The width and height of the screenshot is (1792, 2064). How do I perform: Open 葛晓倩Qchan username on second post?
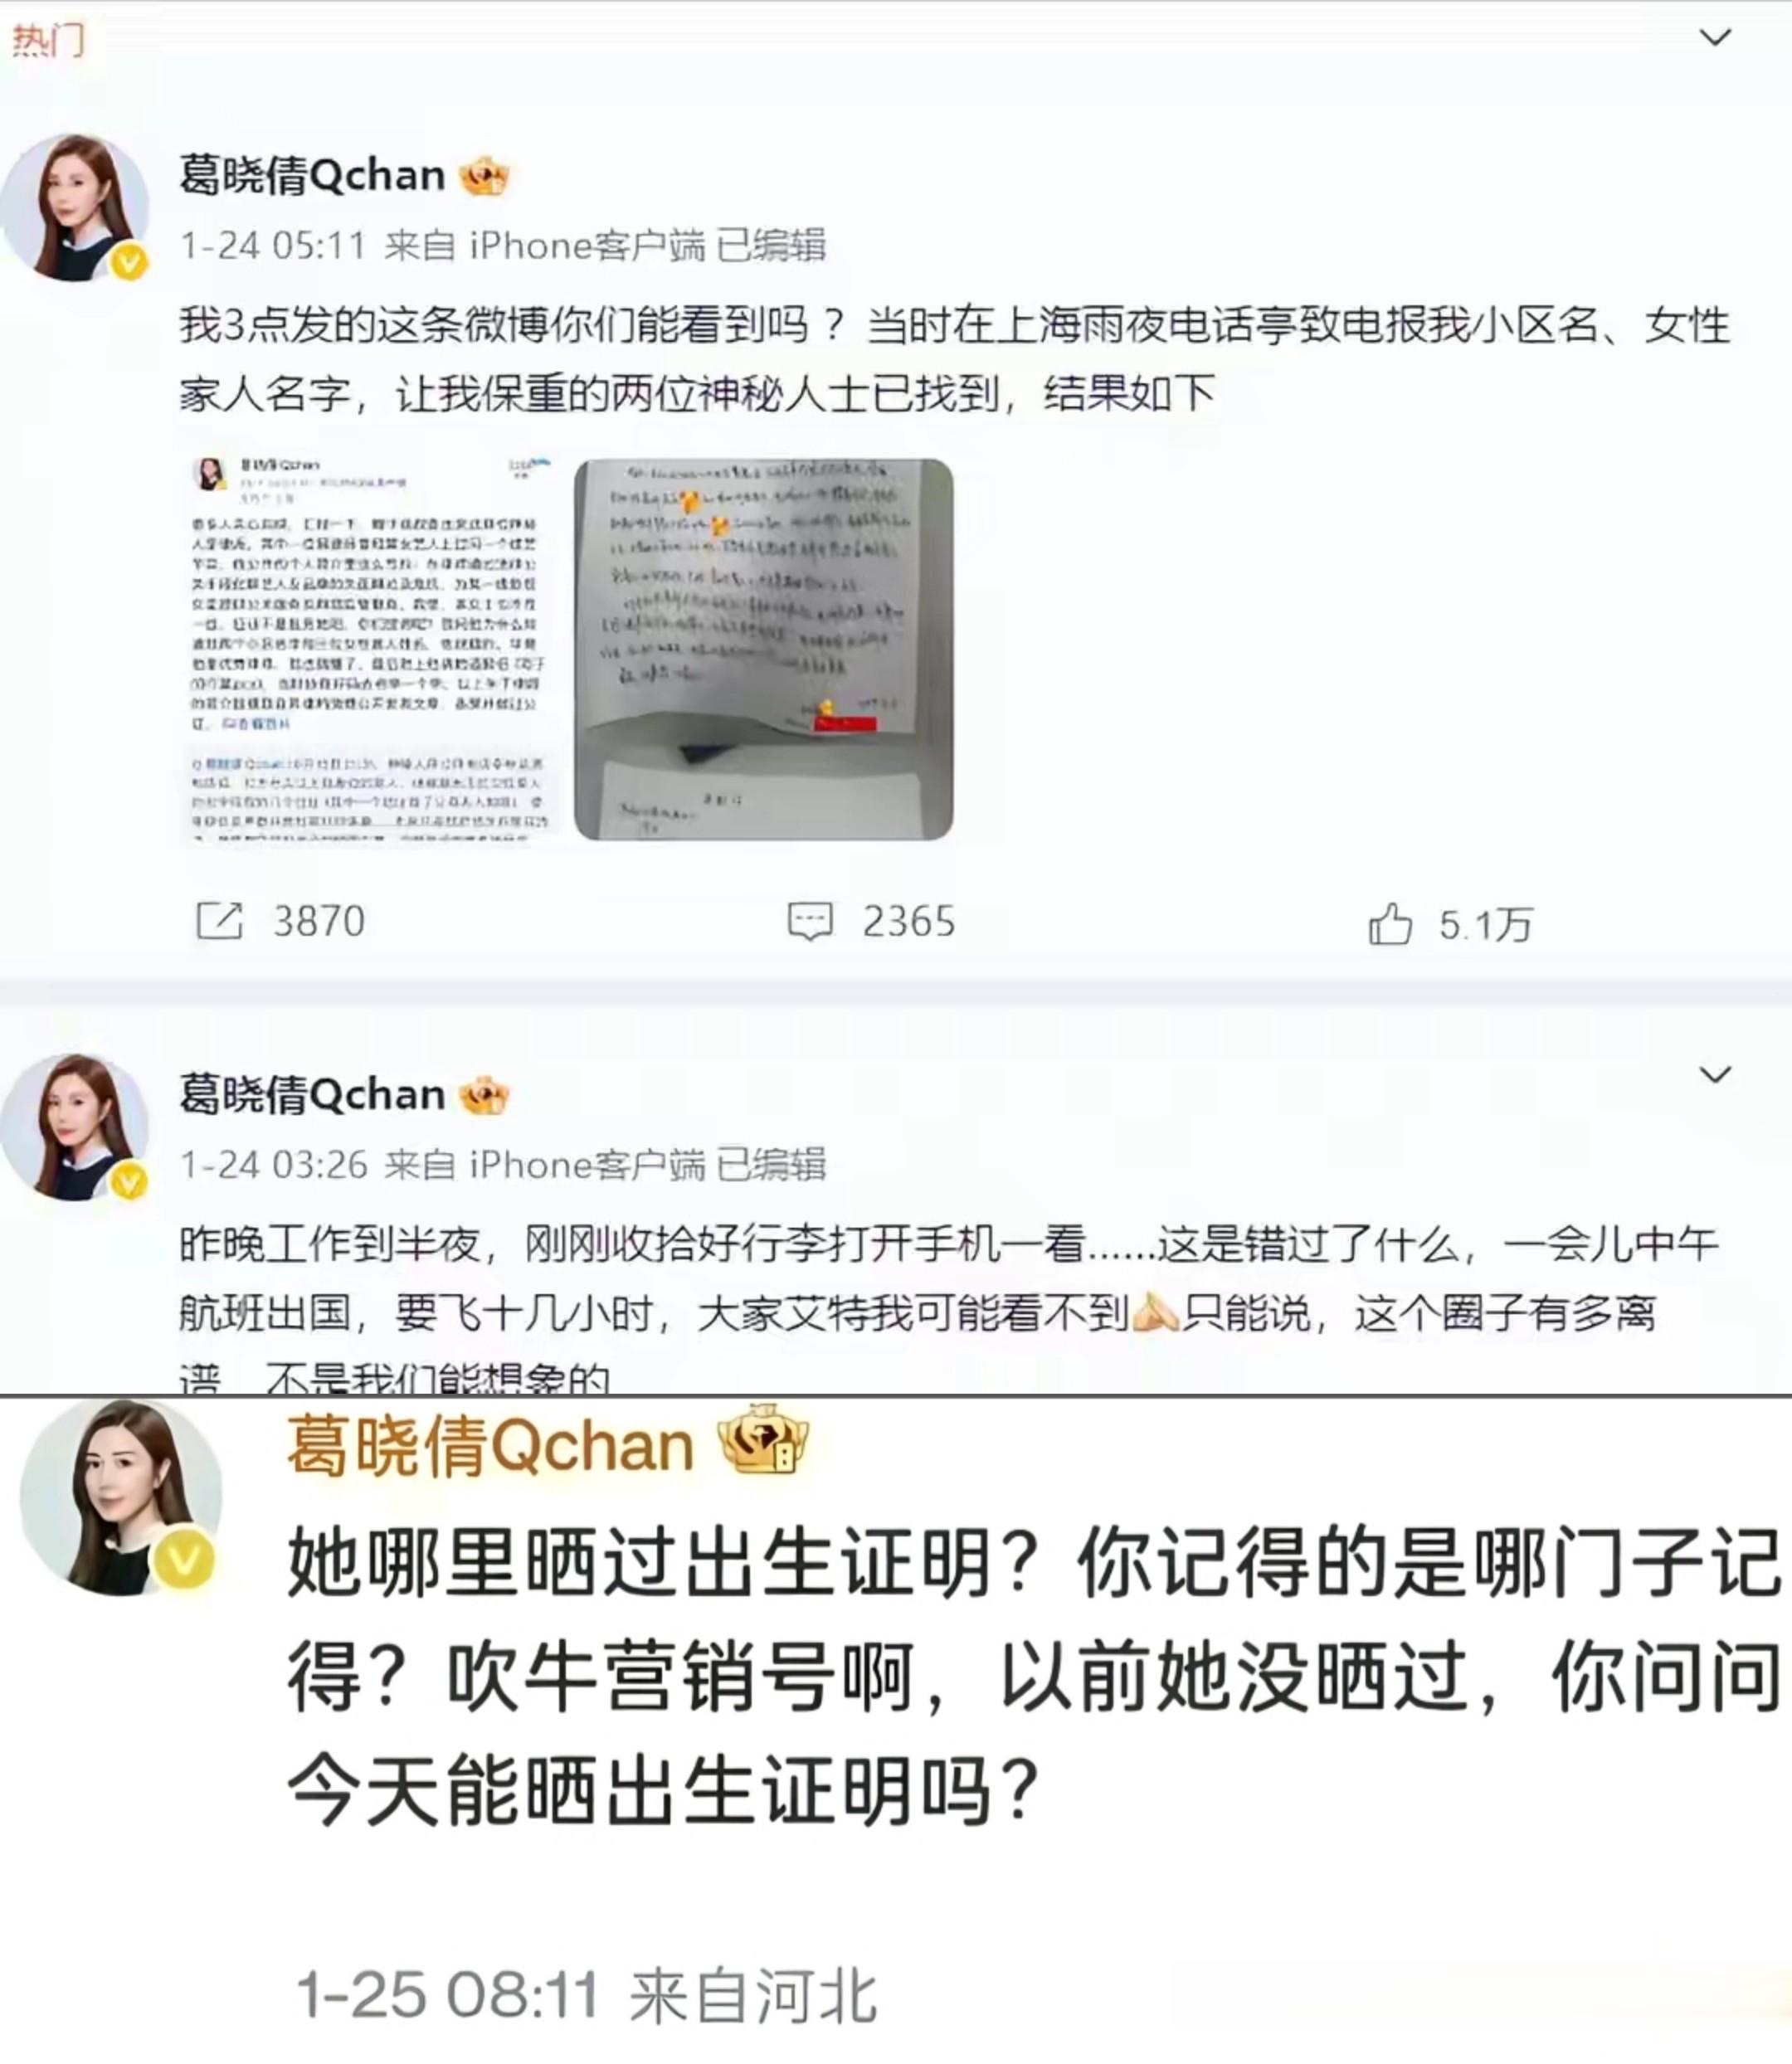[312, 1095]
